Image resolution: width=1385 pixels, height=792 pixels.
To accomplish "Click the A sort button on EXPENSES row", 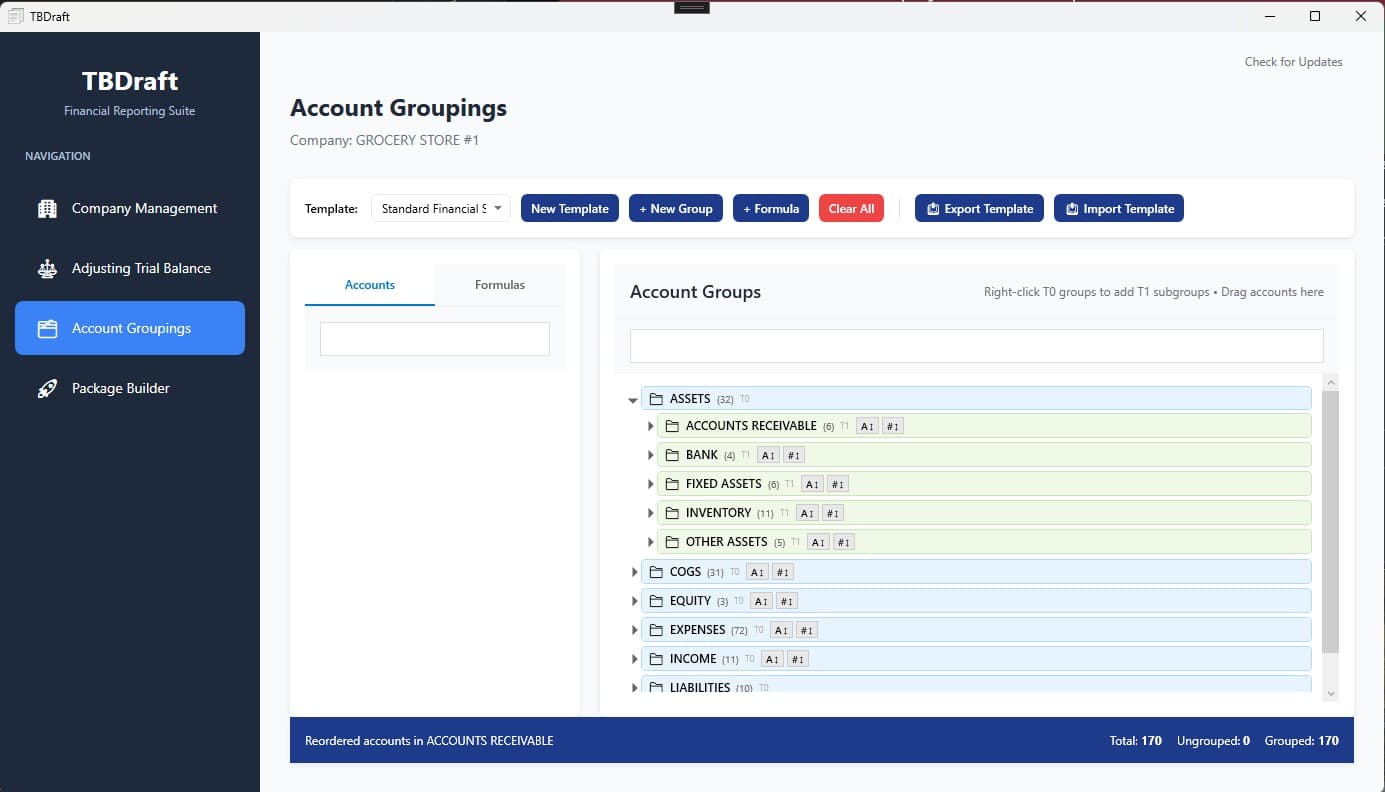I will pyautogui.click(x=782, y=630).
